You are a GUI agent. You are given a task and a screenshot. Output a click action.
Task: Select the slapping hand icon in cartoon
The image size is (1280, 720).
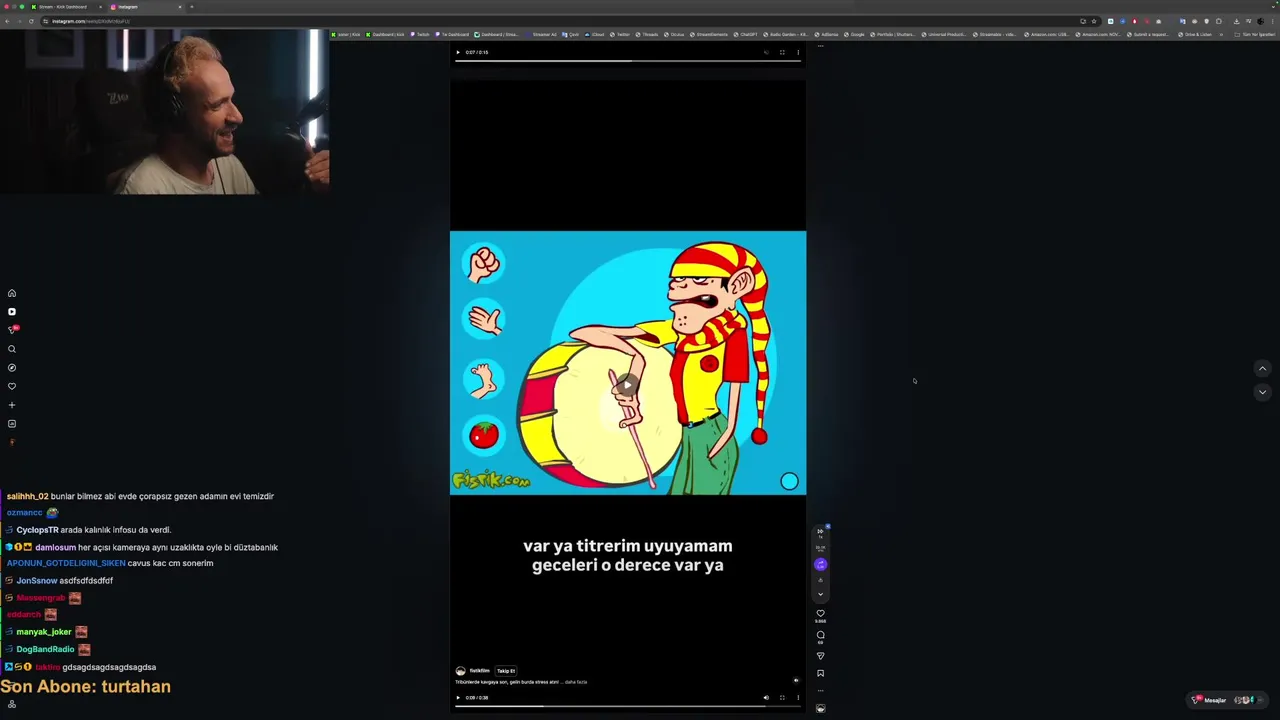[484, 320]
